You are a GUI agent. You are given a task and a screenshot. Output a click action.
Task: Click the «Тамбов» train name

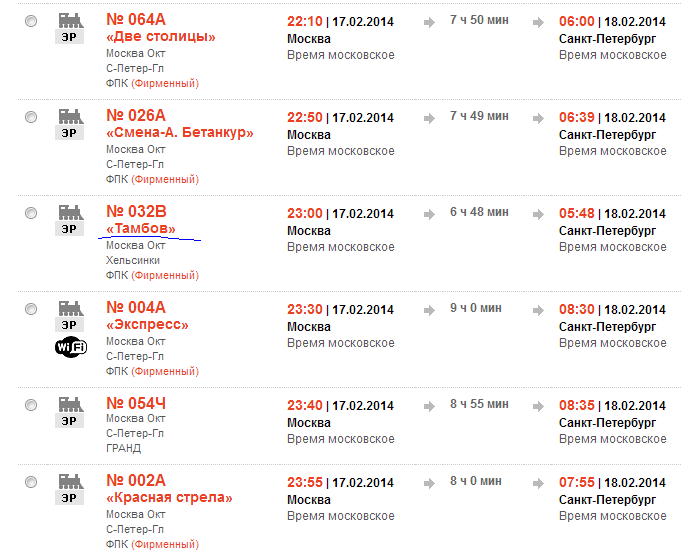pyautogui.click(x=141, y=229)
